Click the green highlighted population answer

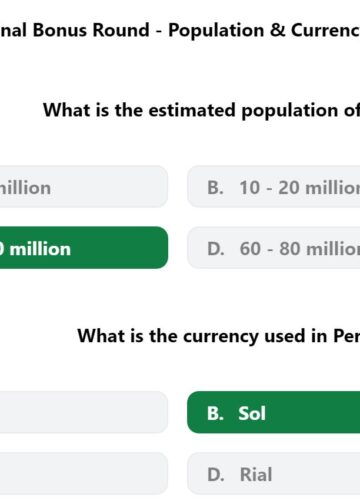click(x=84, y=248)
